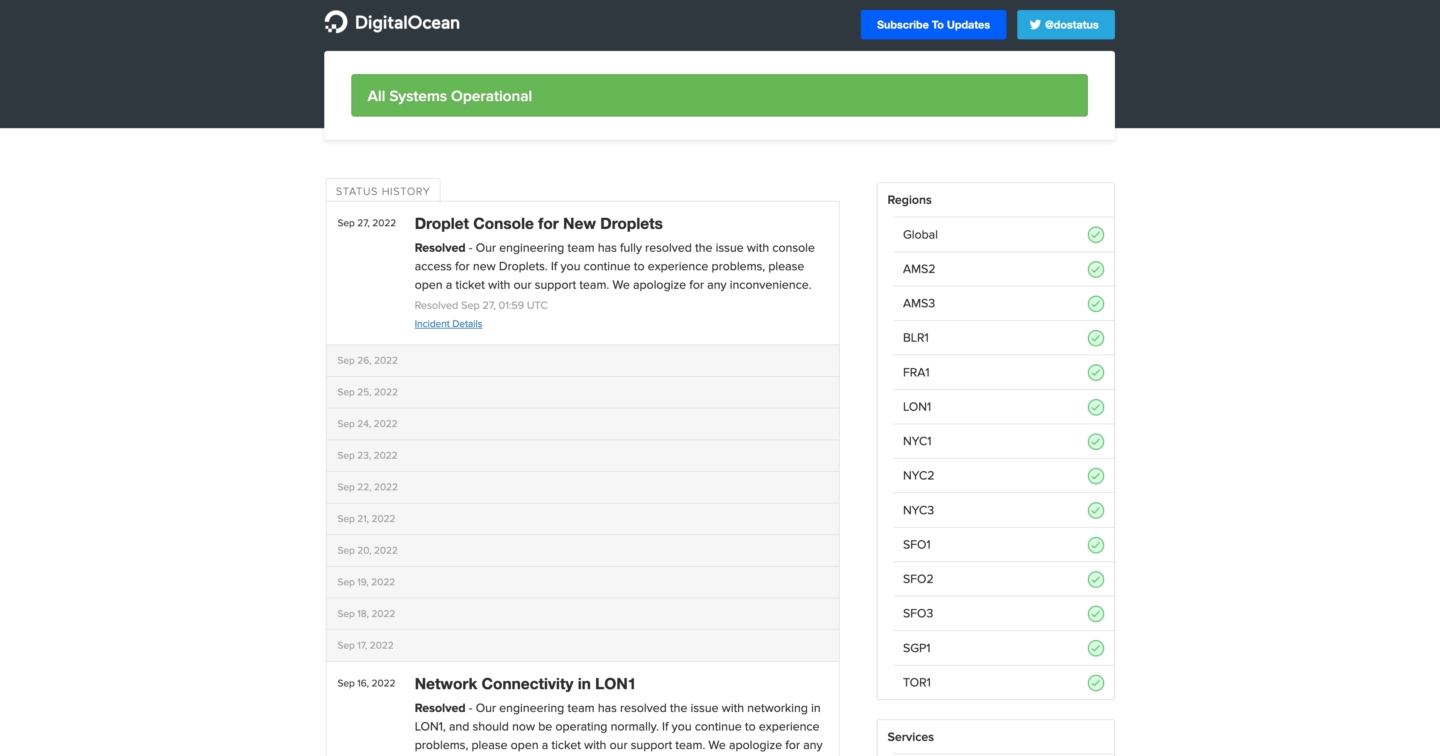Image resolution: width=1440 pixels, height=756 pixels.
Task: Click the SFO2 region label
Action: click(918, 580)
